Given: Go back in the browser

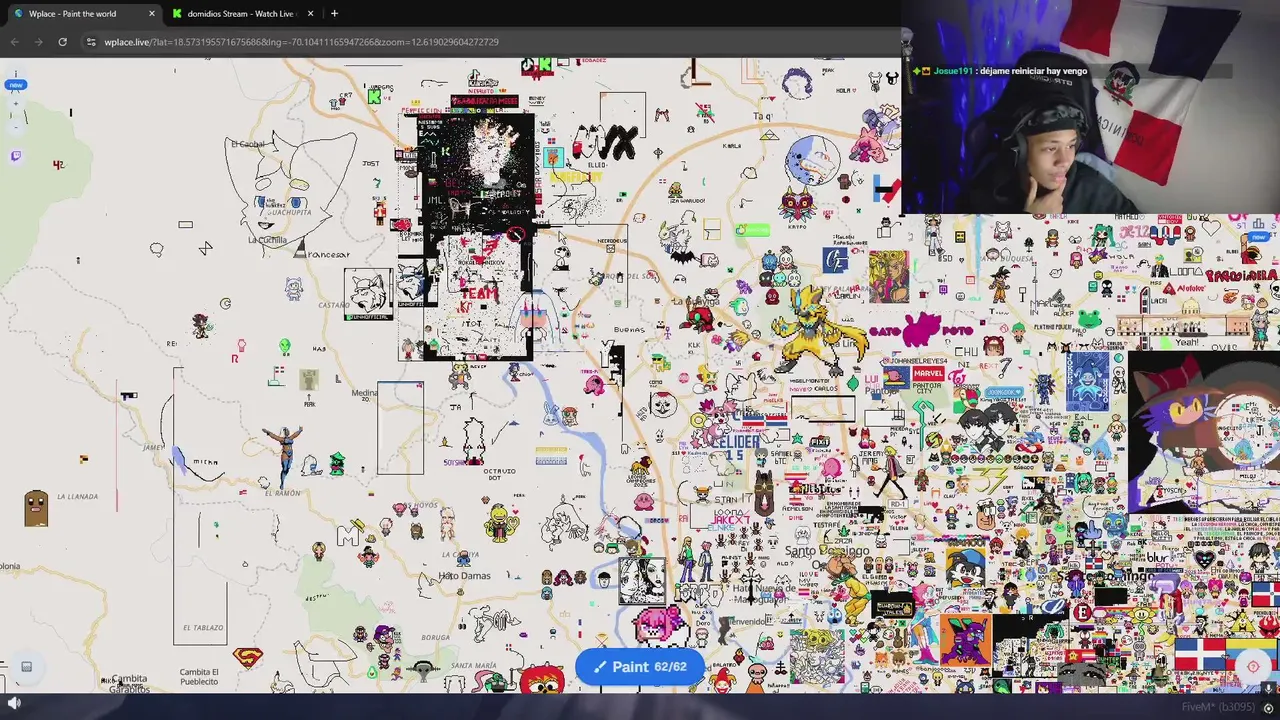Looking at the screenshot, I should (15, 42).
